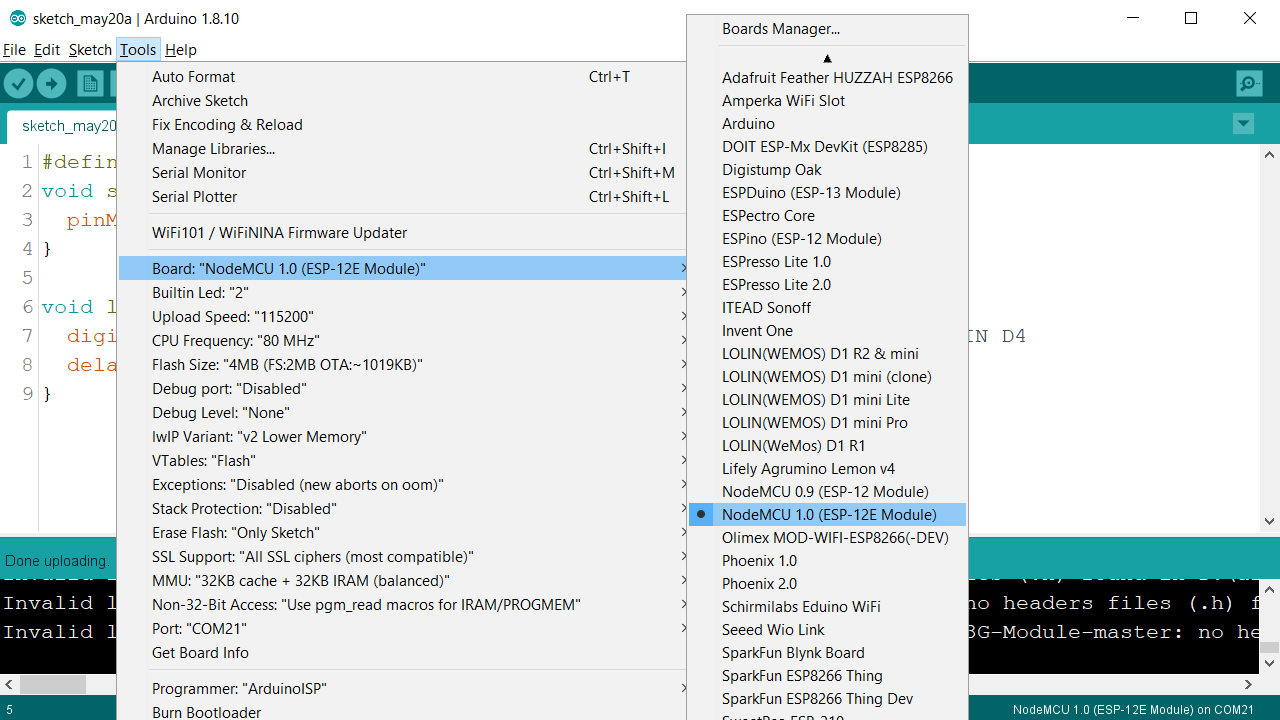Select Adafruit Feather HUZZAH ESP8266 board

pyautogui.click(x=827, y=78)
